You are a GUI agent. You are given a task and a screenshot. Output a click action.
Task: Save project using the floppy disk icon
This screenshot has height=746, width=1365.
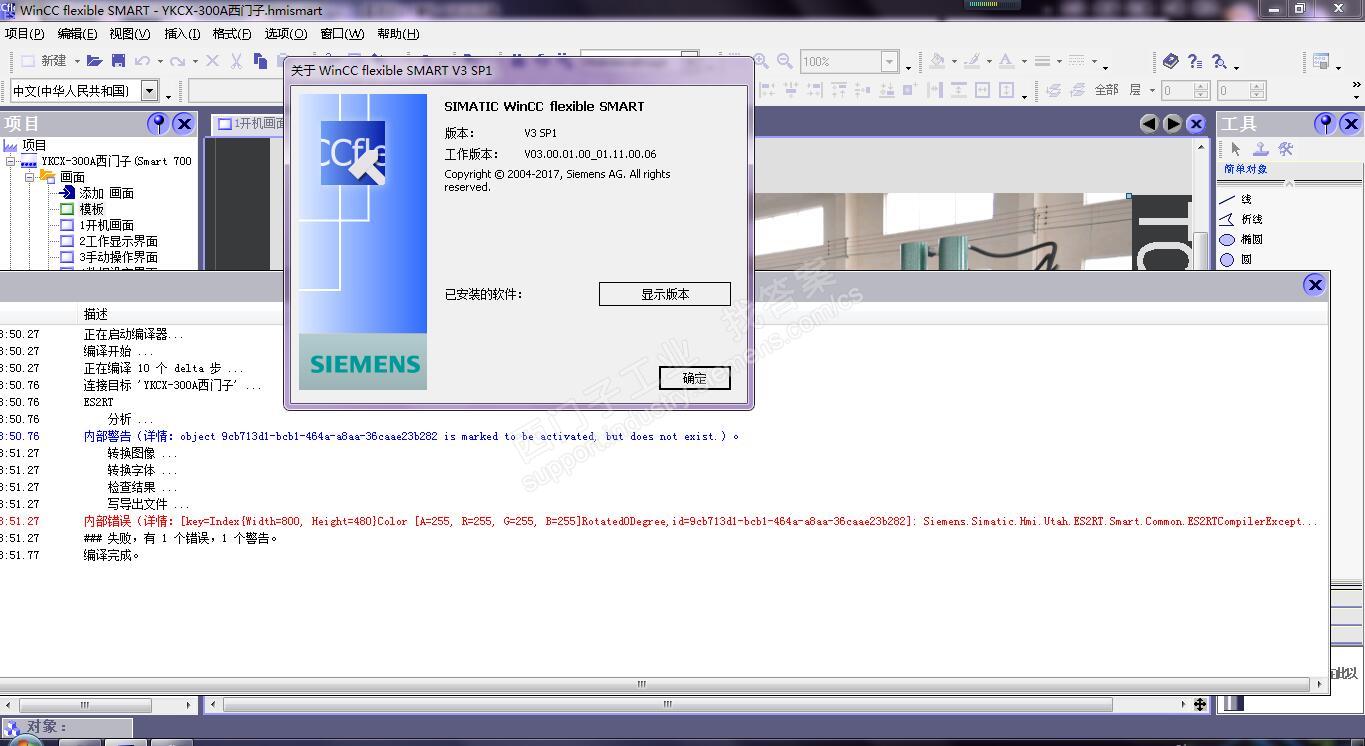tap(118, 61)
